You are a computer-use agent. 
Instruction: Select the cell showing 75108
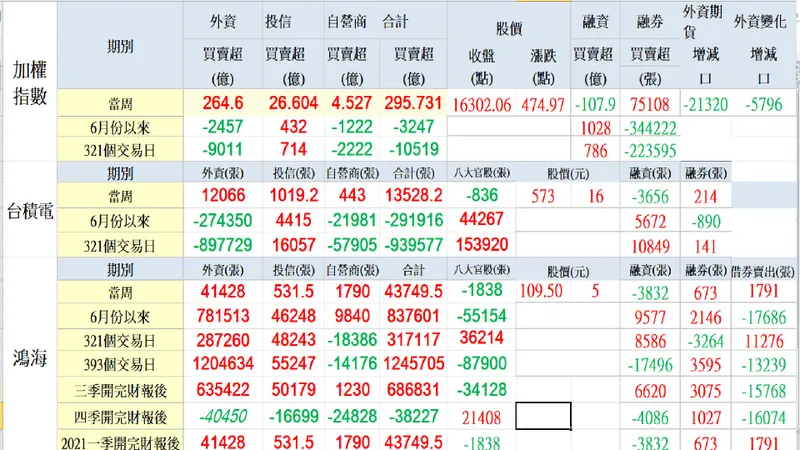(x=649, y=105)
